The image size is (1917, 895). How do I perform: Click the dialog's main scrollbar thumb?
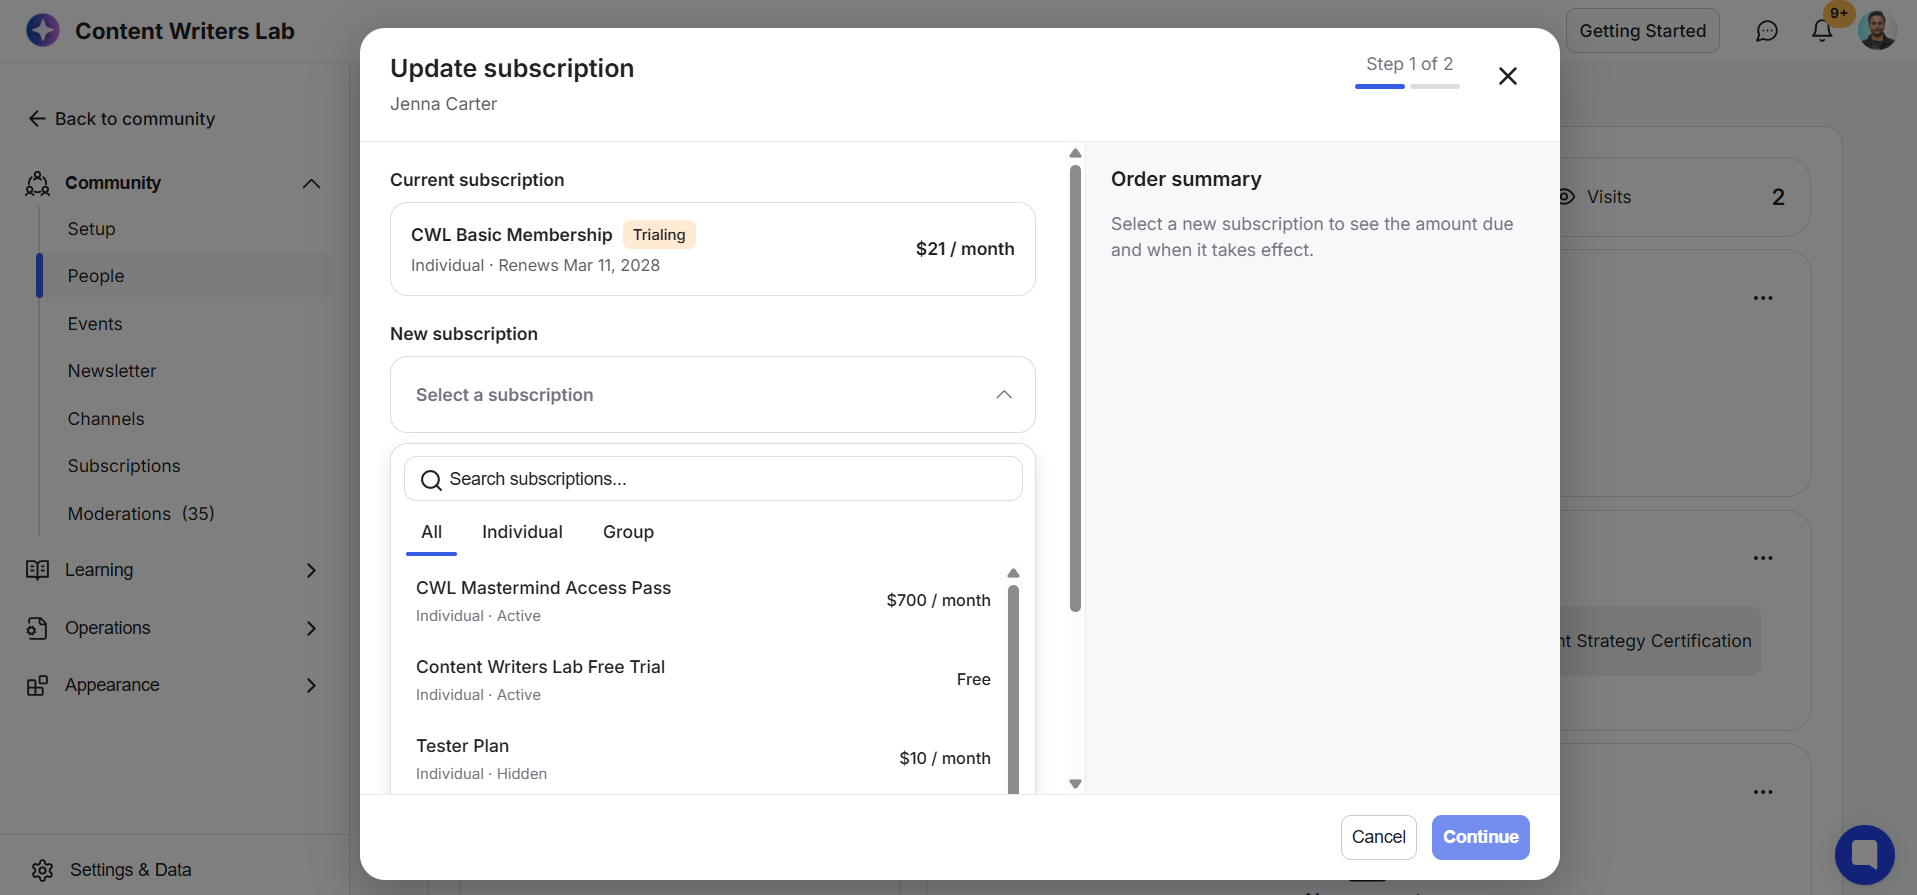[x=1075, y=388]
